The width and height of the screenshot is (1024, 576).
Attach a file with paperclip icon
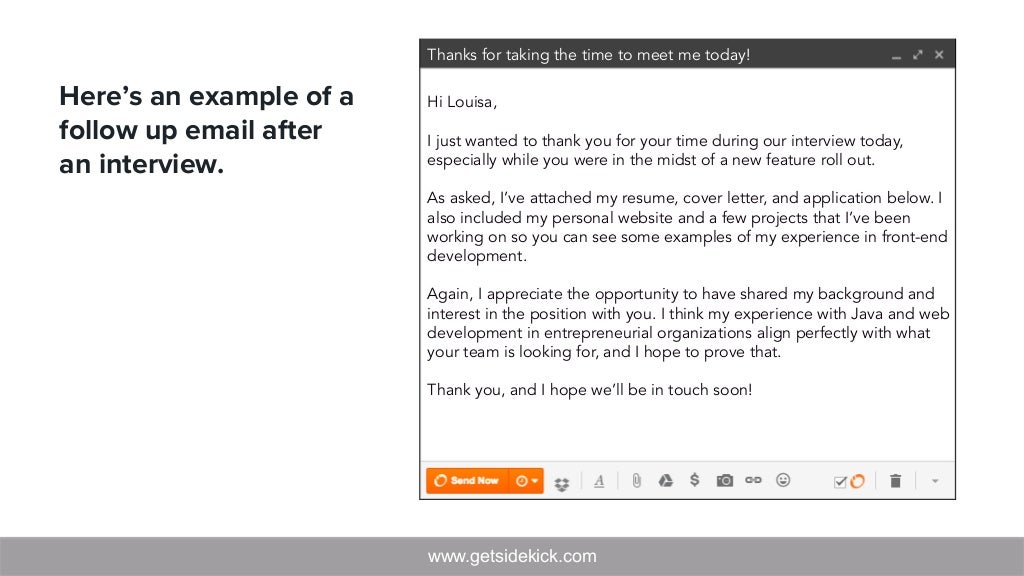coord(637,481)
